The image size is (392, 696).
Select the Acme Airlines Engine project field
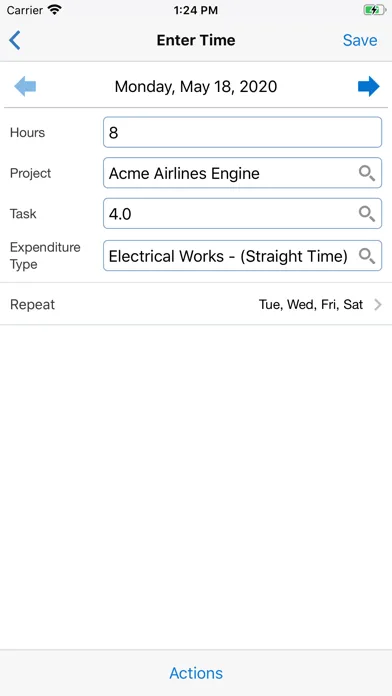[242, 173]
